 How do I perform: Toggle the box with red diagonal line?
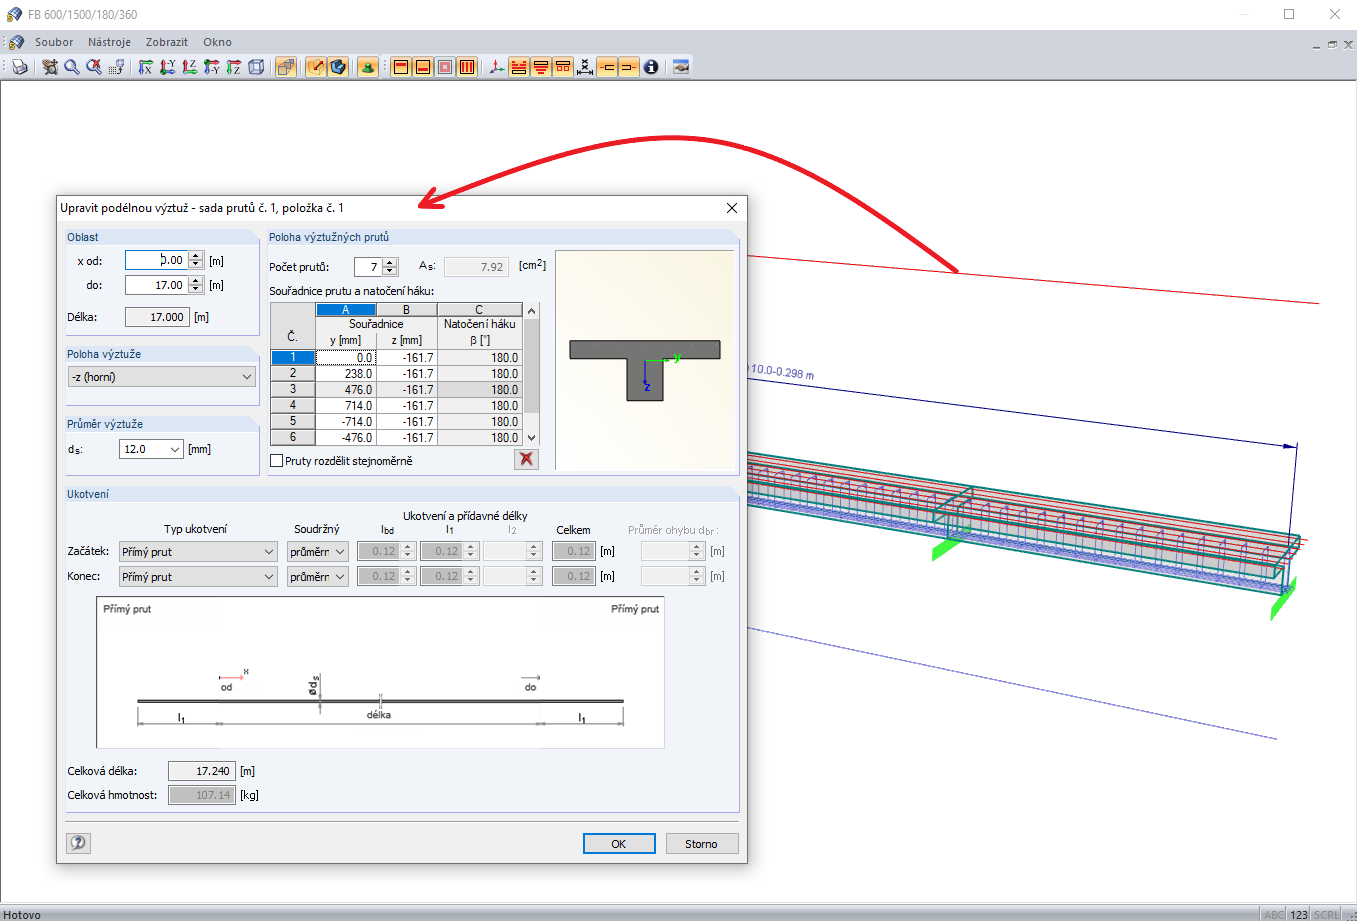point(316,67)
